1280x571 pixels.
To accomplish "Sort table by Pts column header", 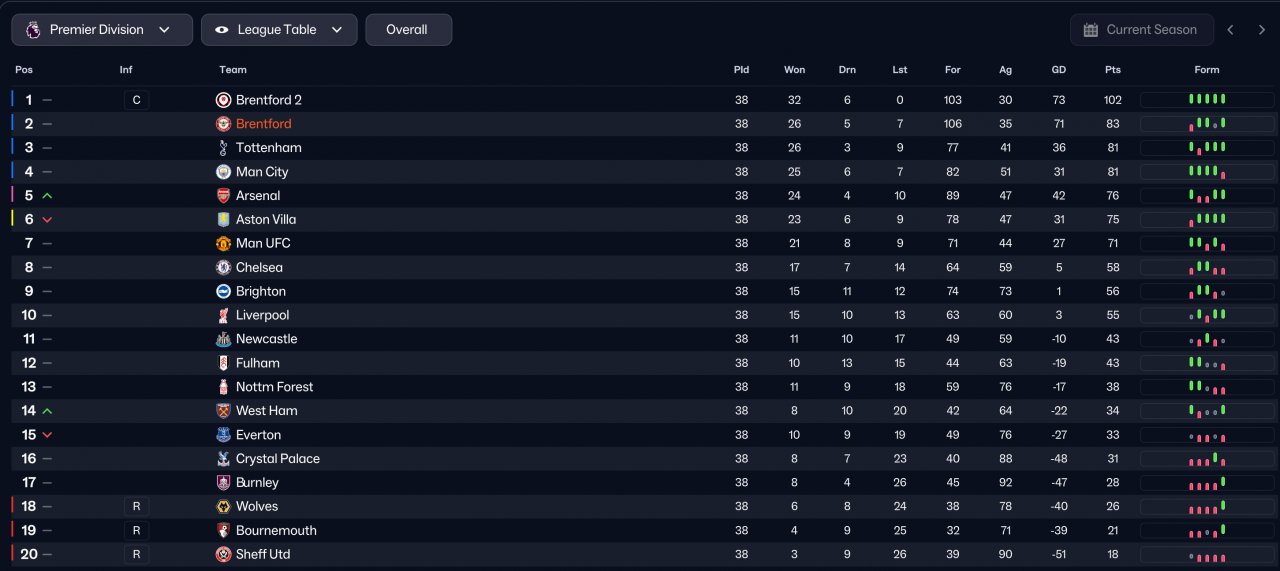I will tap(1113, 70).
